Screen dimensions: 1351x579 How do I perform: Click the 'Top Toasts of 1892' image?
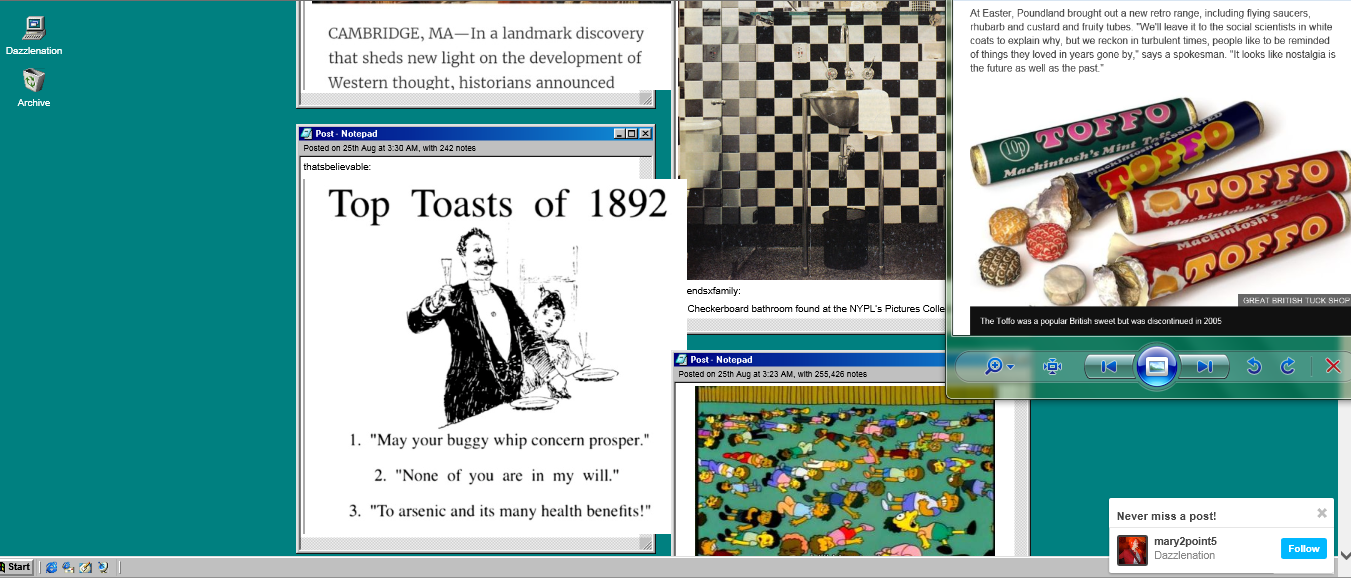[x=497, y=357]
